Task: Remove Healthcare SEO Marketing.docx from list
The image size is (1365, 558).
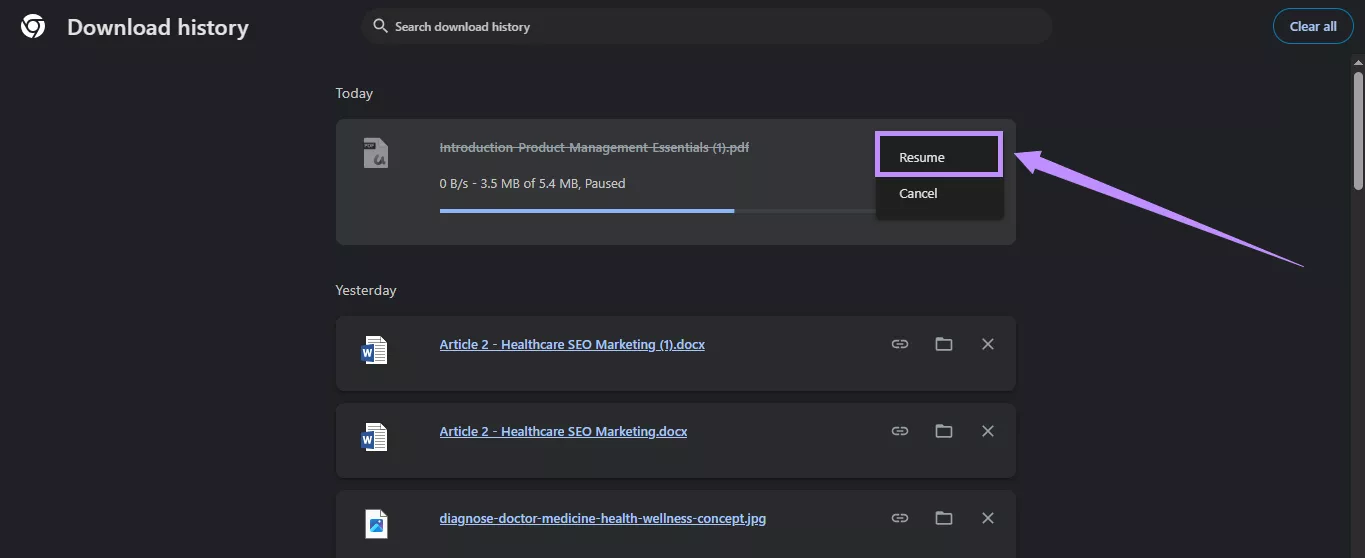Action: [988, 431]
